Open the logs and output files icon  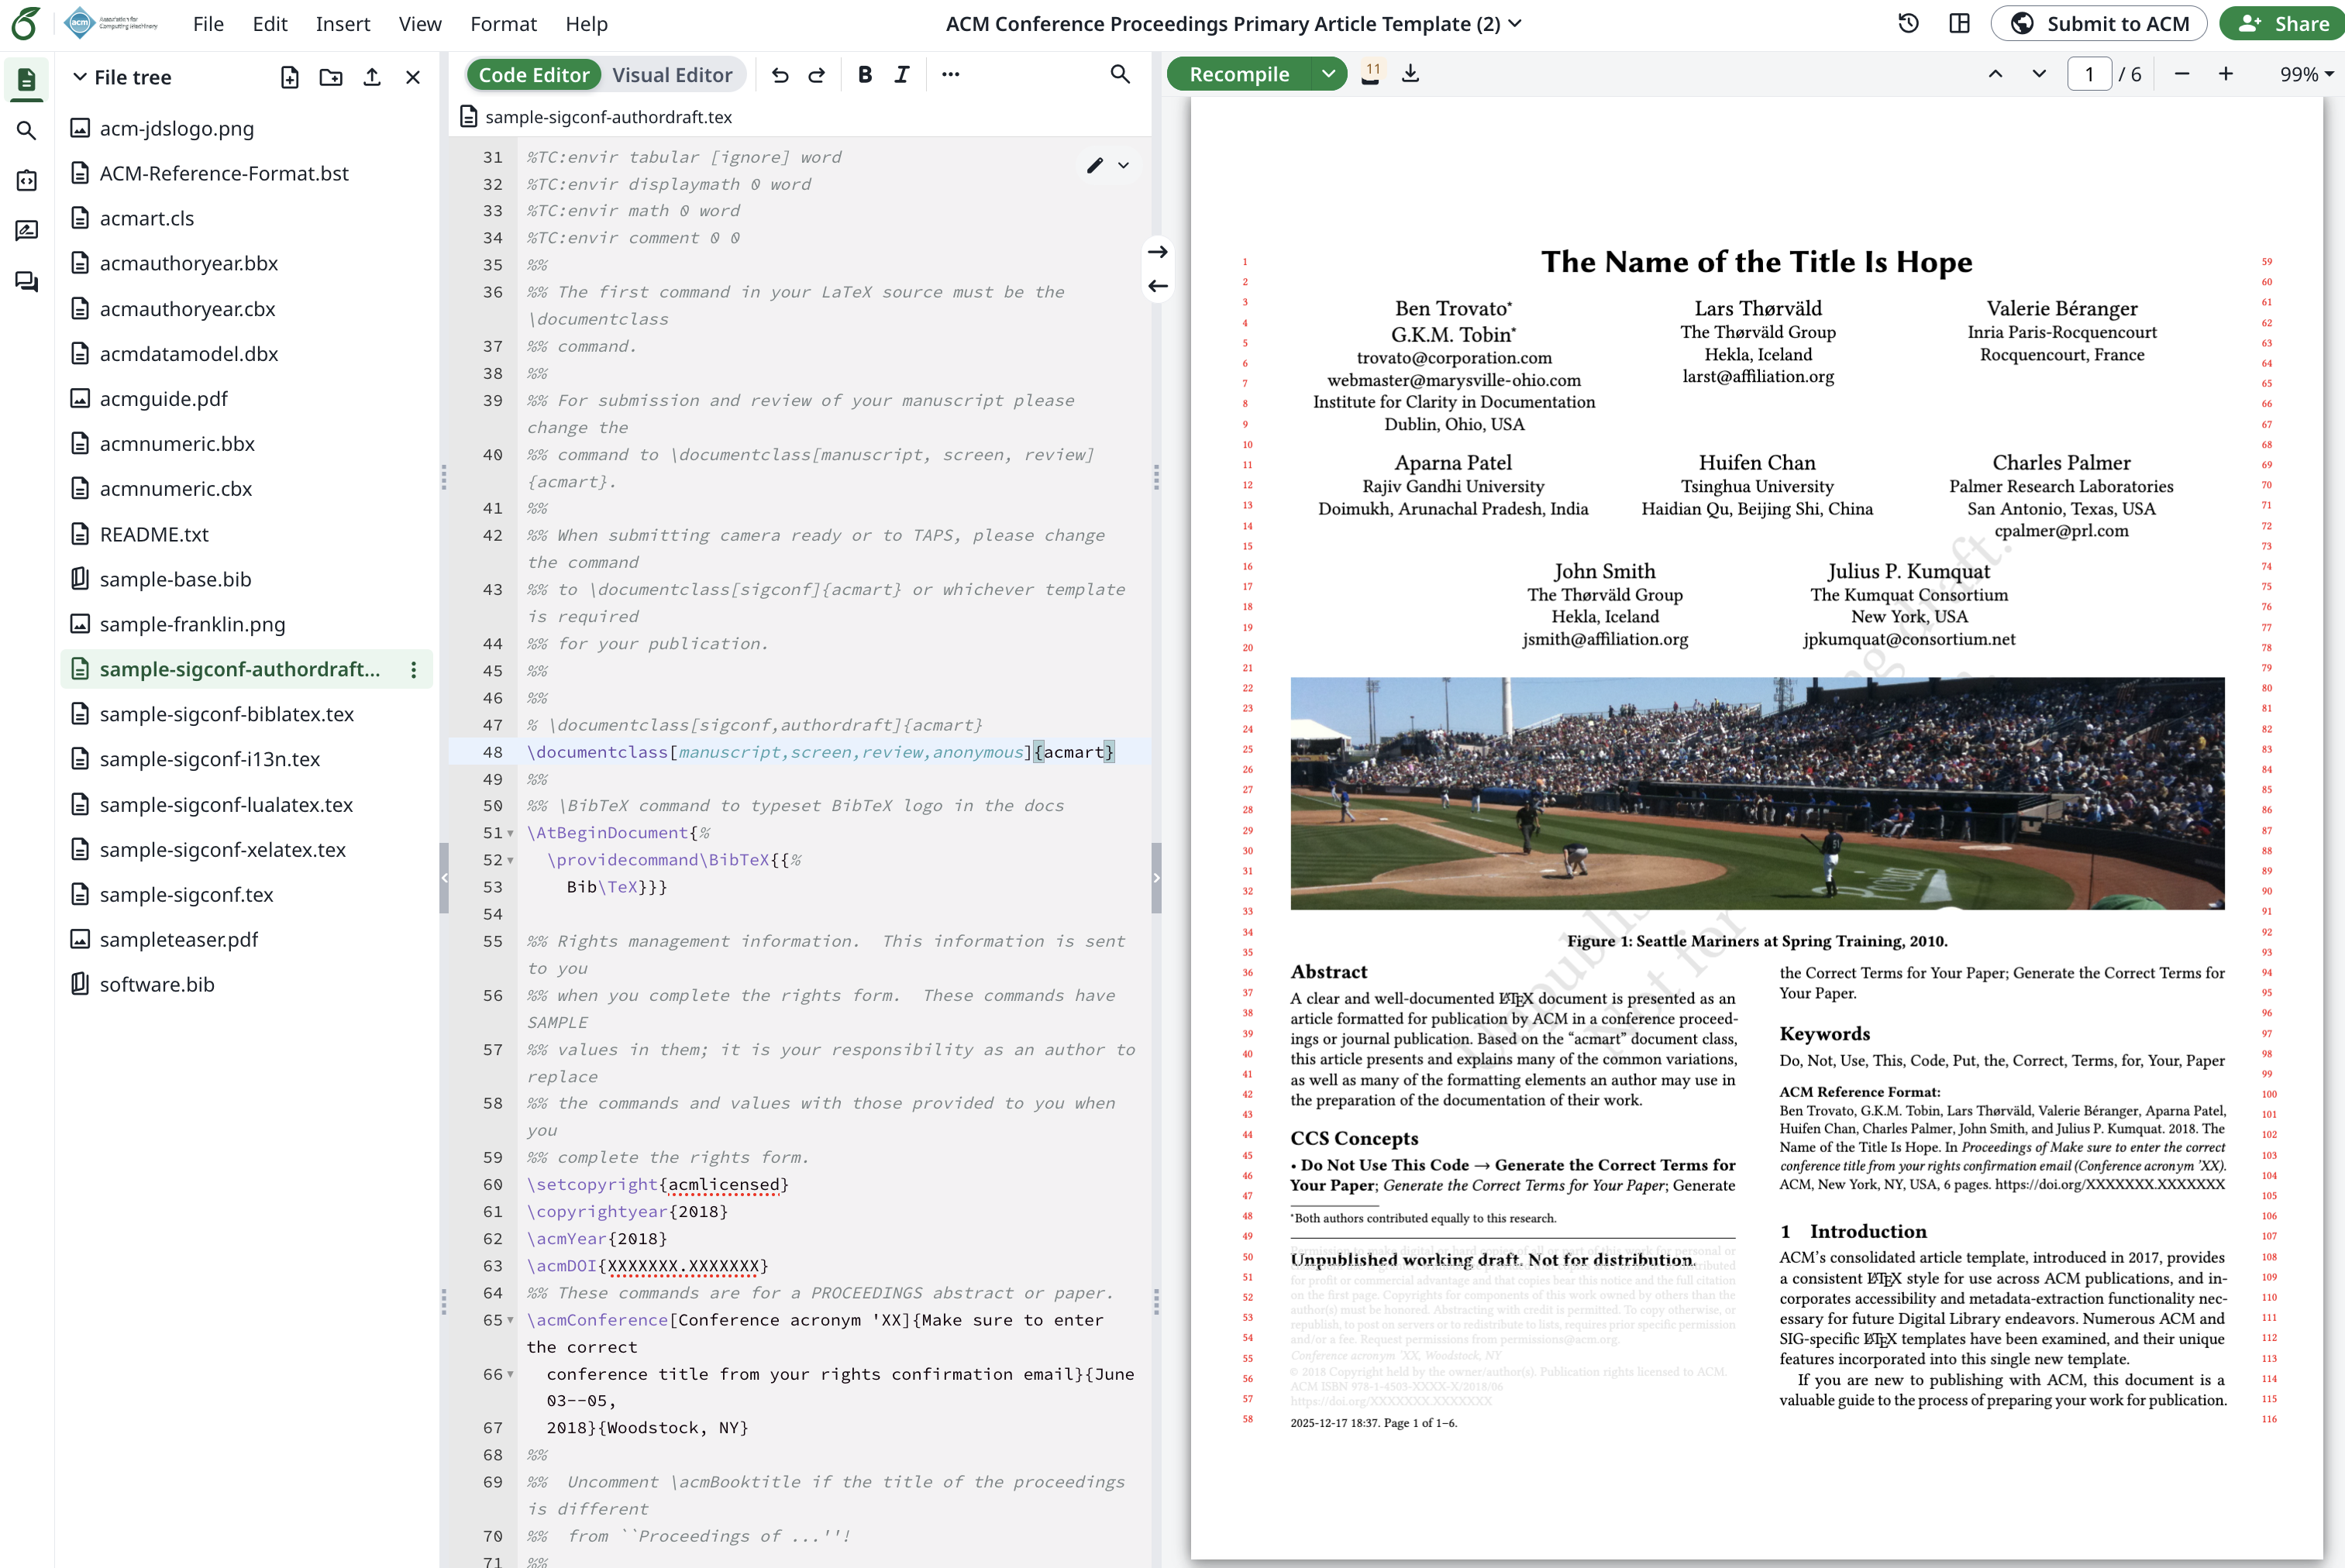(1371, 74)
